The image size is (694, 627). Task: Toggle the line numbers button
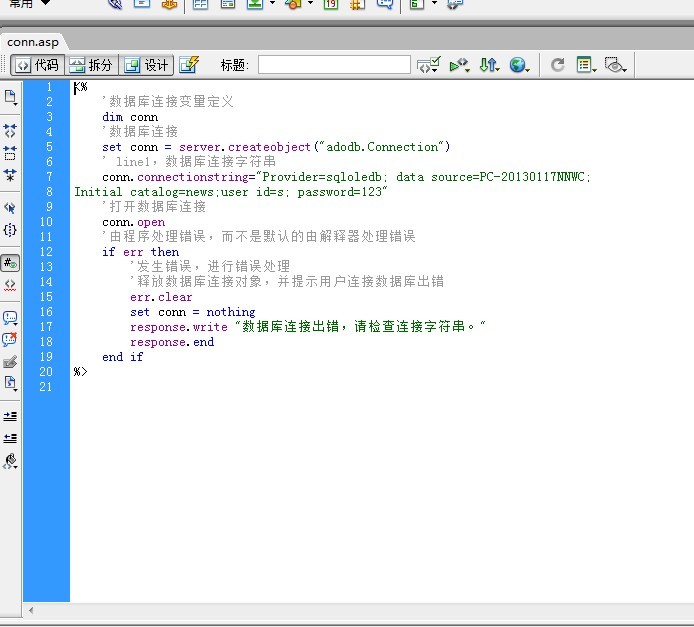click(10, 263)
